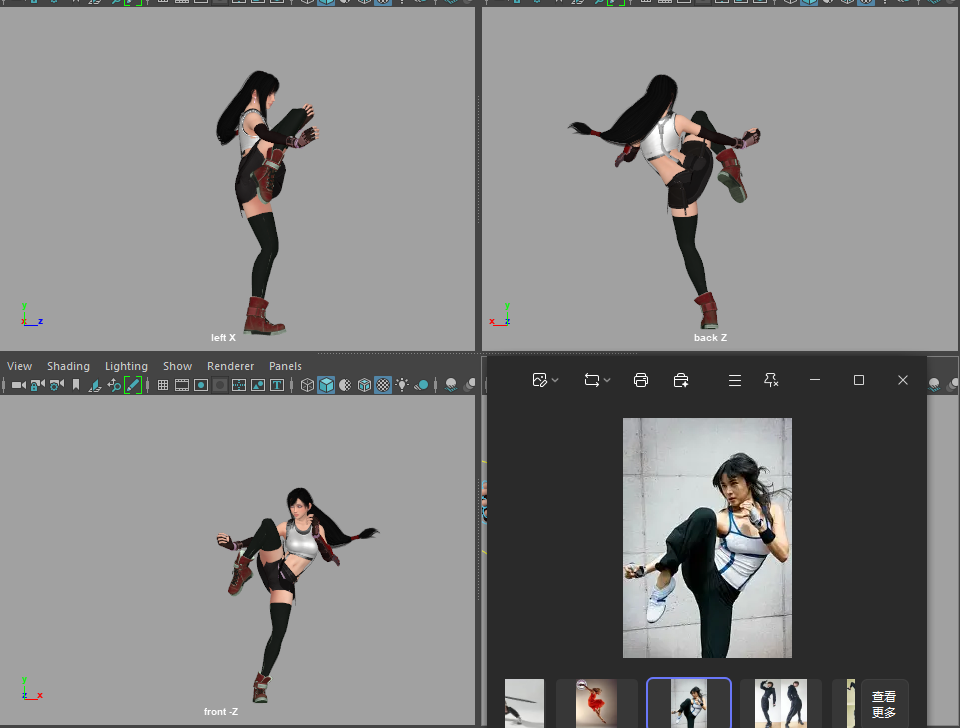Open the Panels menu
The height and width of the screenshot is (728, 960).
click(285, 366)
